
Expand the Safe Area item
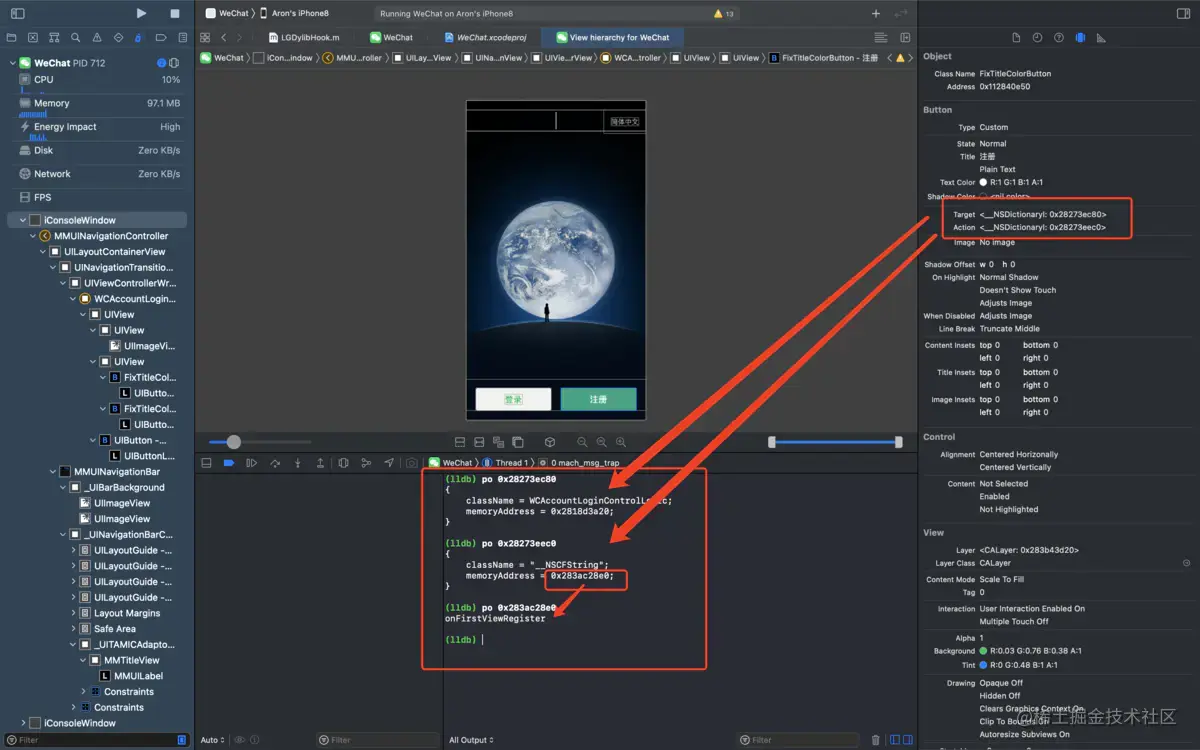coord(73,629)
